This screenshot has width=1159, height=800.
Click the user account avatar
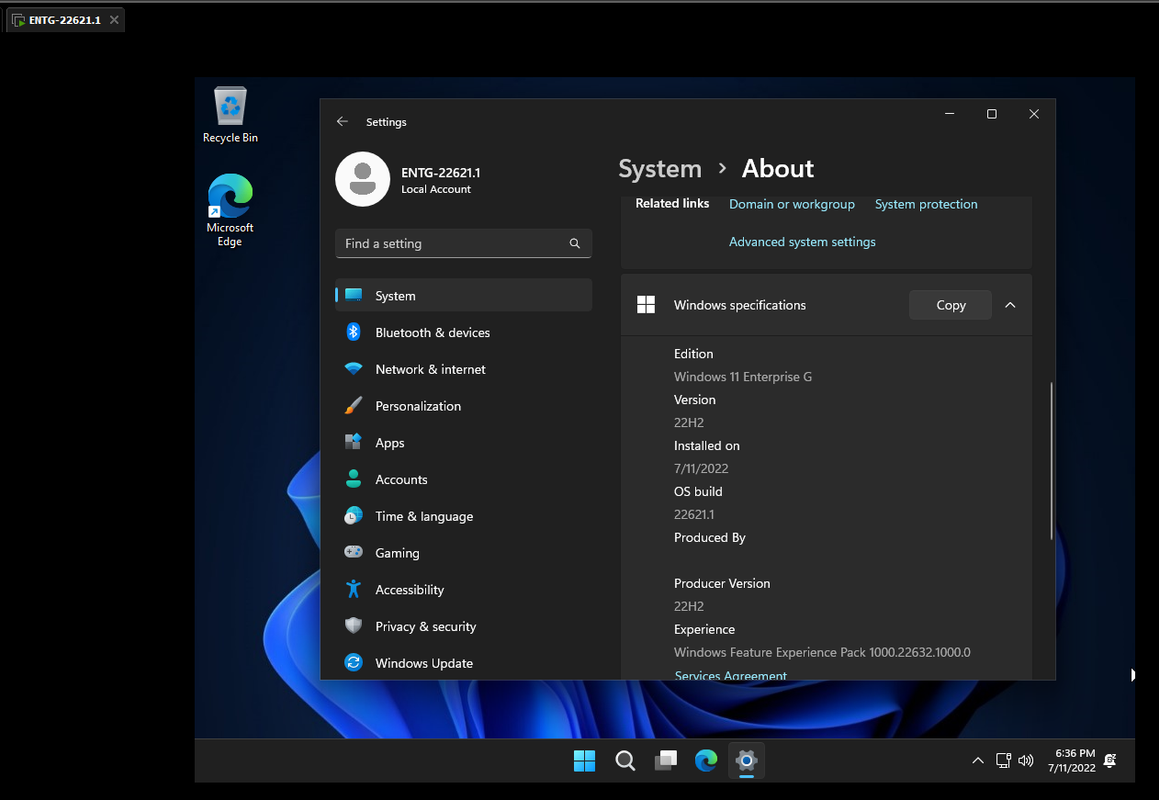click(x=362, y=180)
